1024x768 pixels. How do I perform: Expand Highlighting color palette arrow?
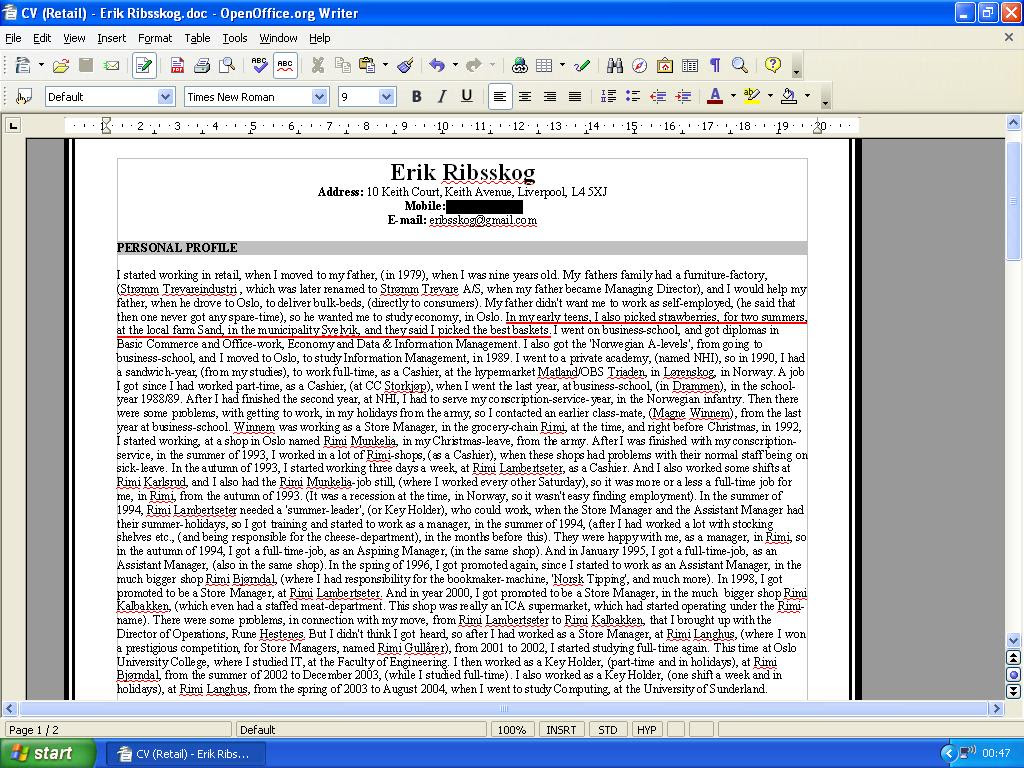[771, 97]
